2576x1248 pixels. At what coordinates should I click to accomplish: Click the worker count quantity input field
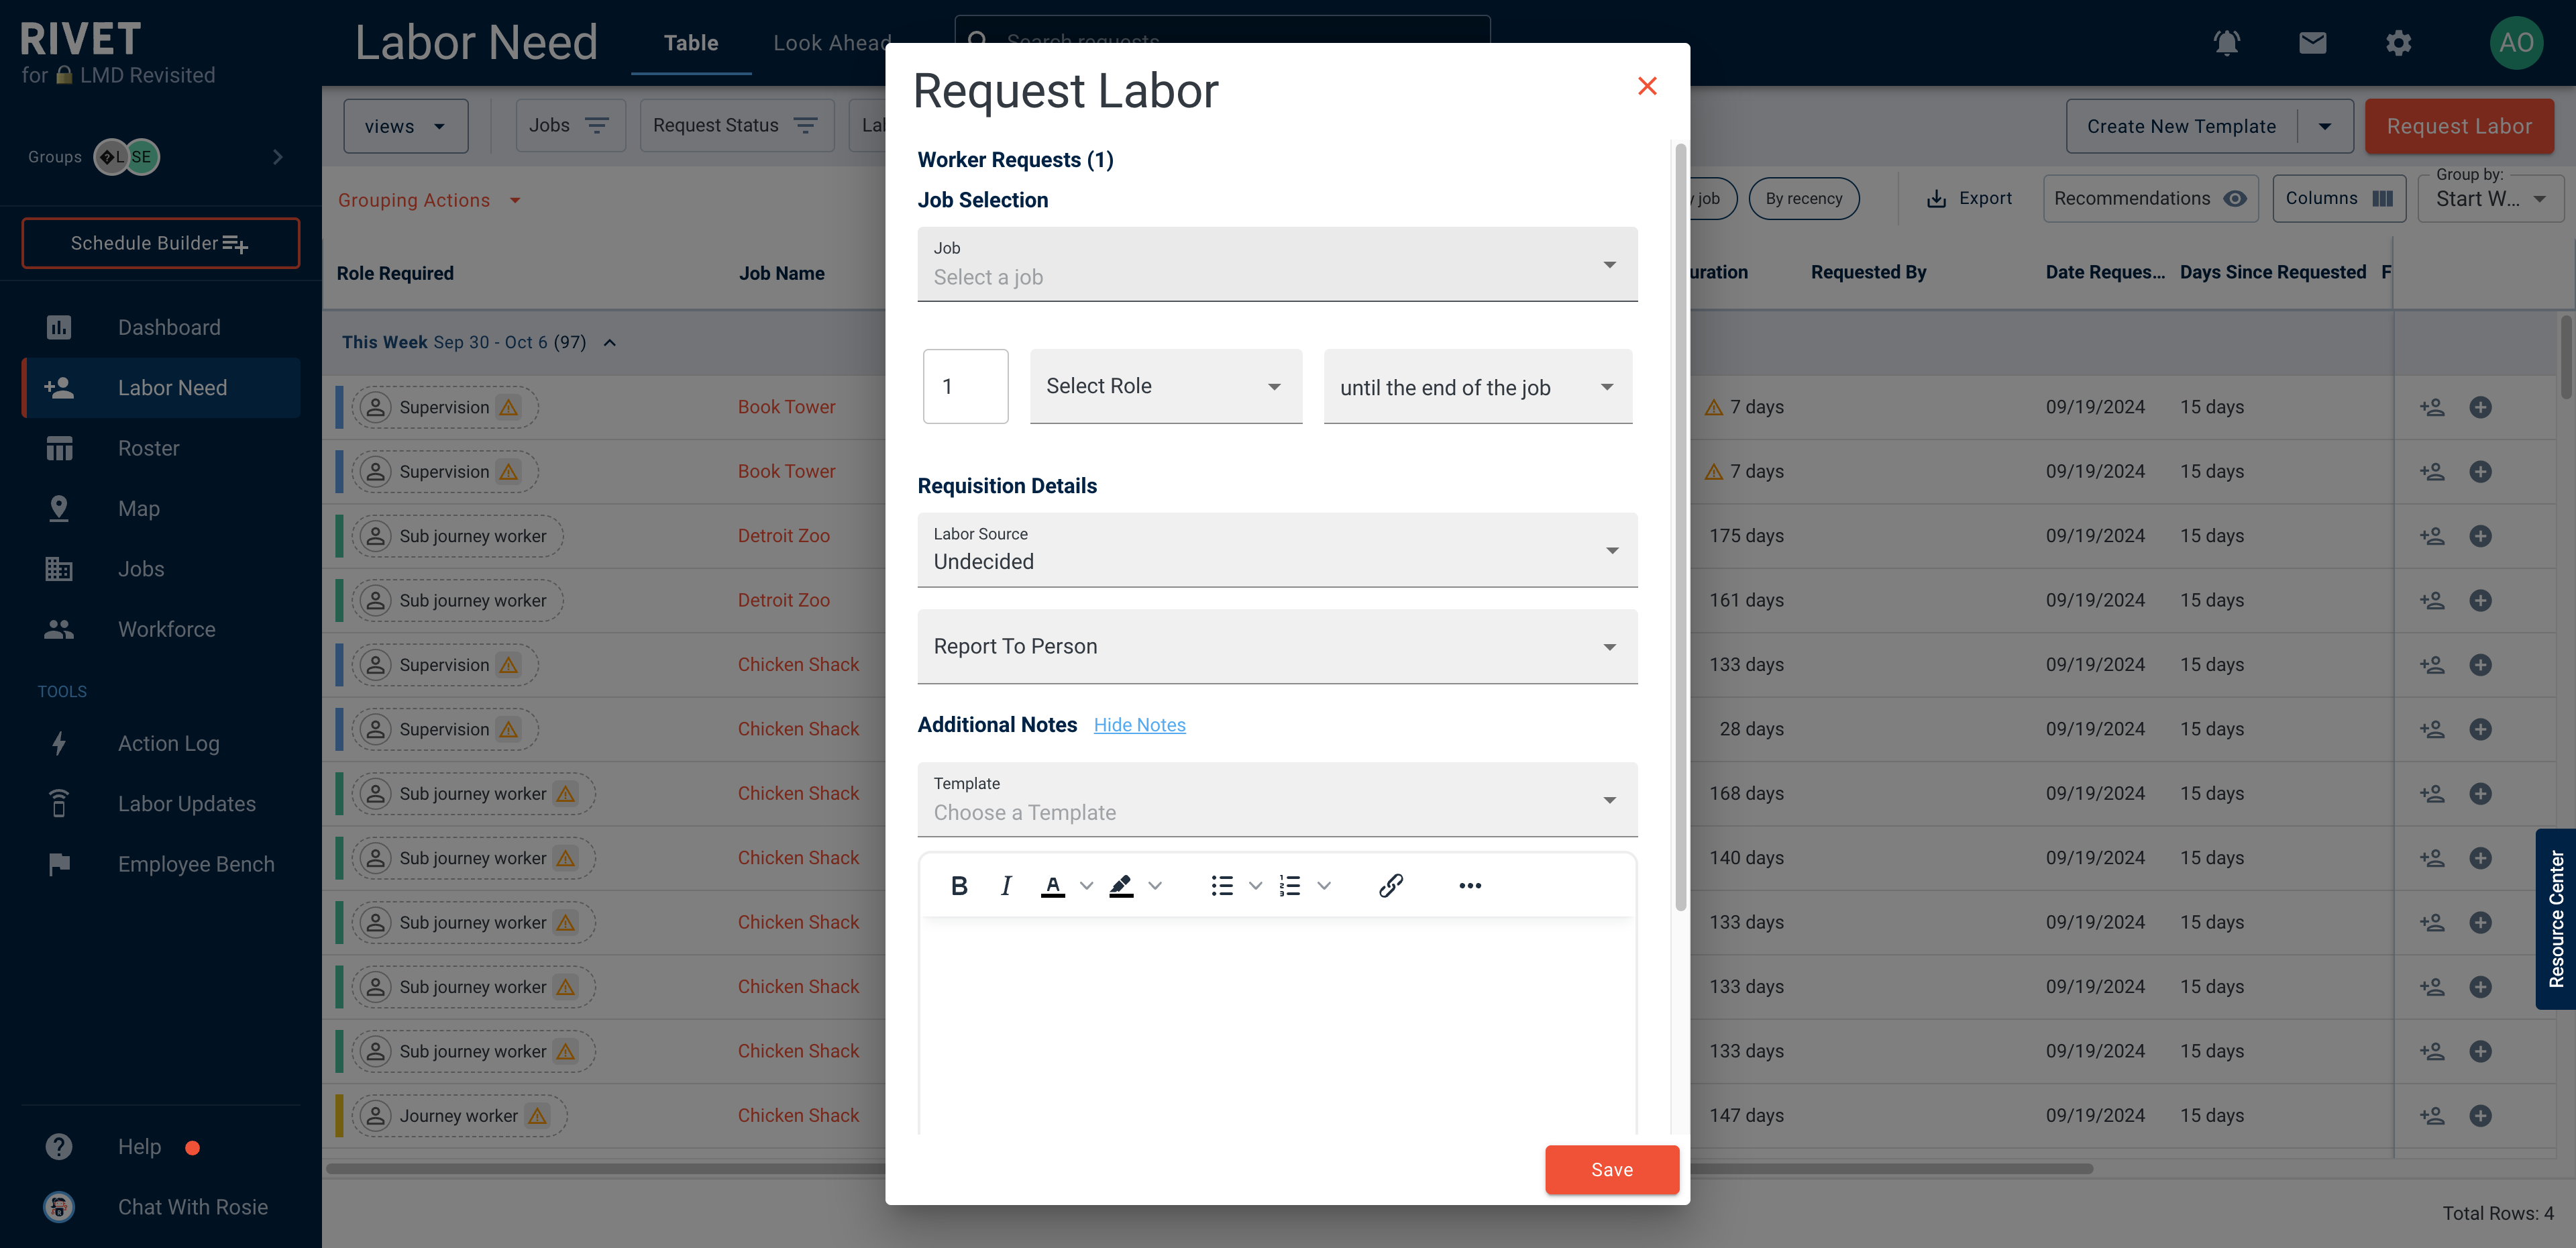click(x=965, y=384)
